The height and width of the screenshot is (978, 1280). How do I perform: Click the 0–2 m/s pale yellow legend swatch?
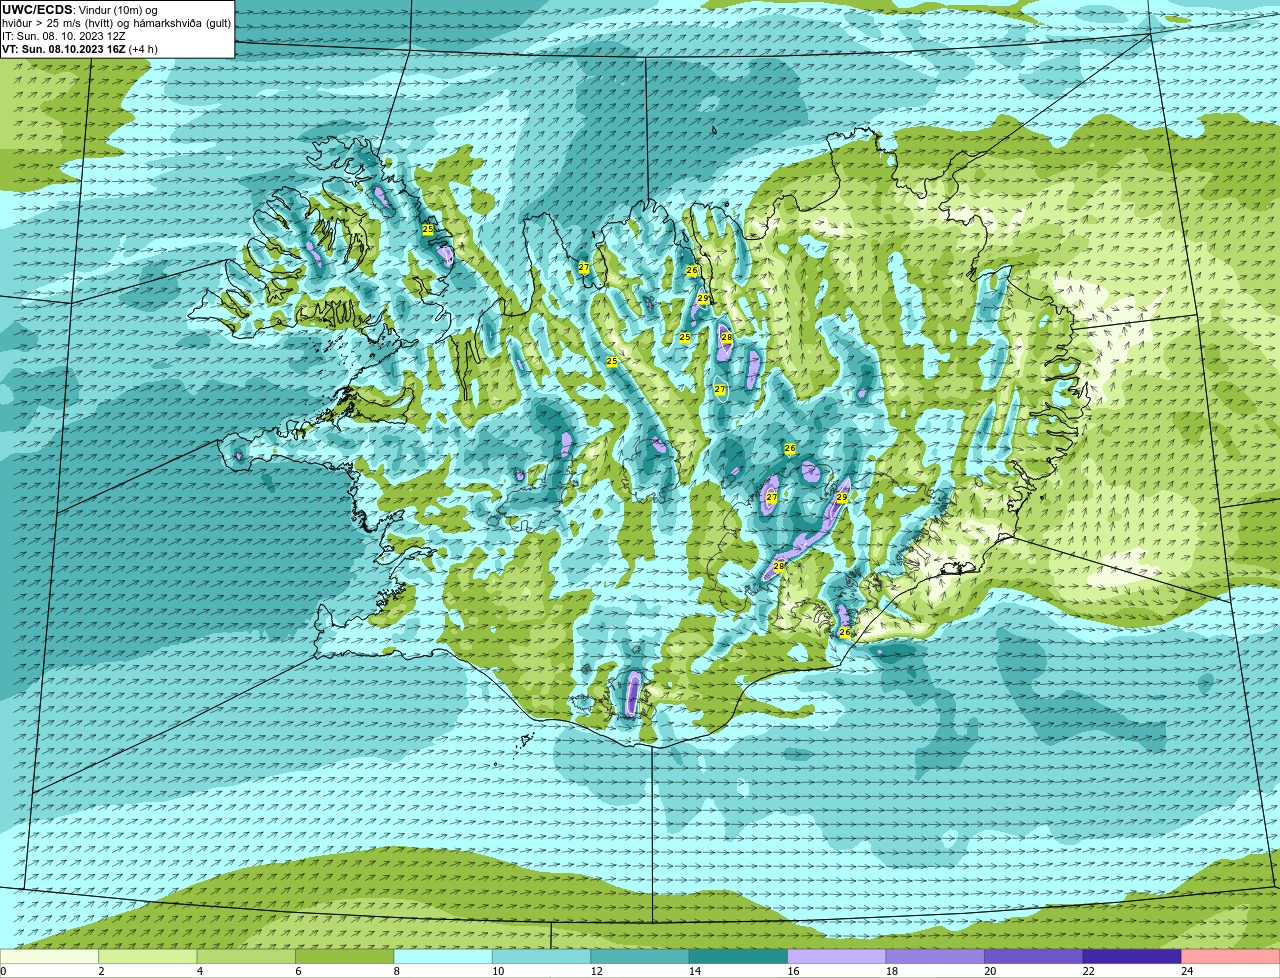(50, 957)
